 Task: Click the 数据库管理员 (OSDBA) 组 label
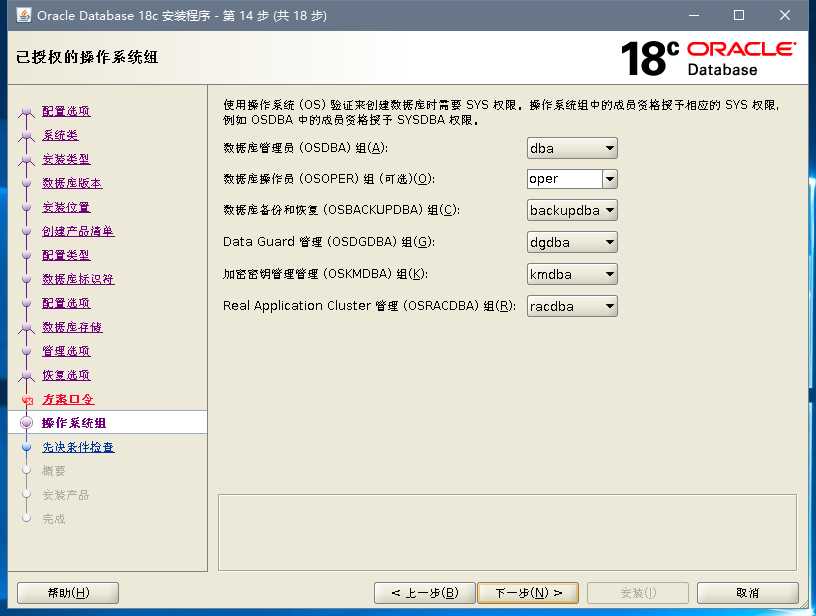[x=305, y=148]
